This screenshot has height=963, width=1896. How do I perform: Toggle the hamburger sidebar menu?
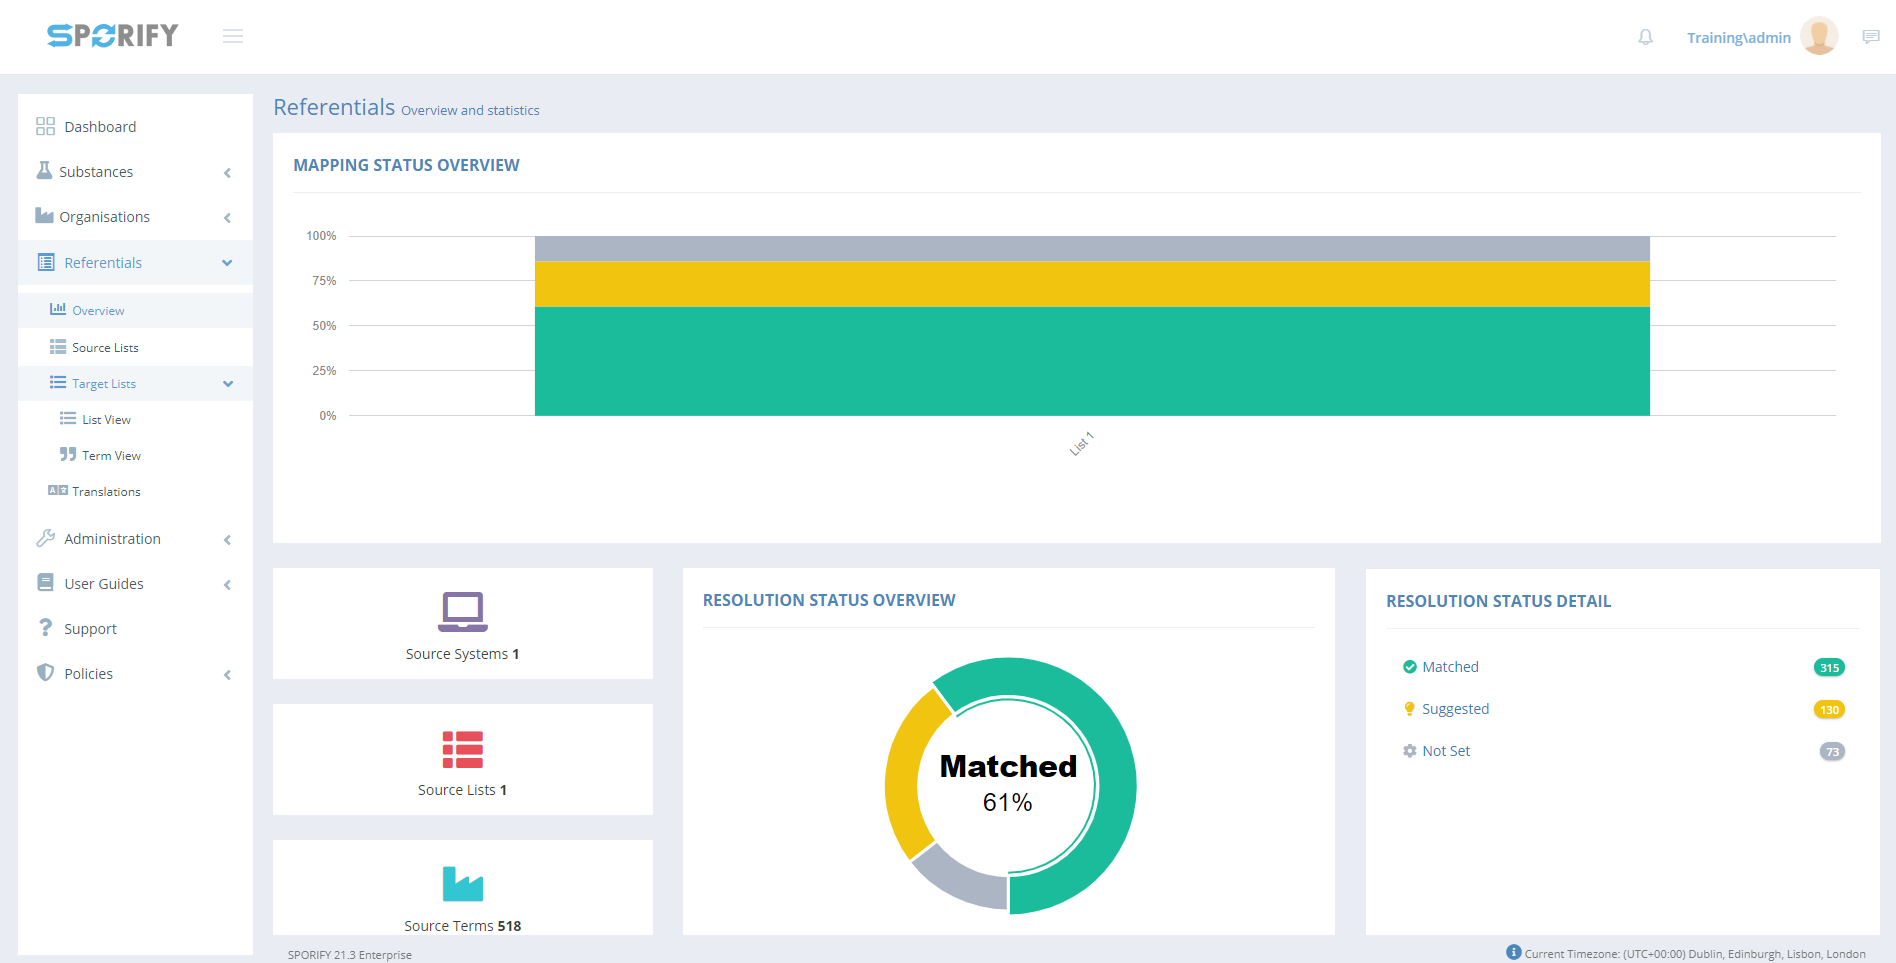[x=233, y=36]
